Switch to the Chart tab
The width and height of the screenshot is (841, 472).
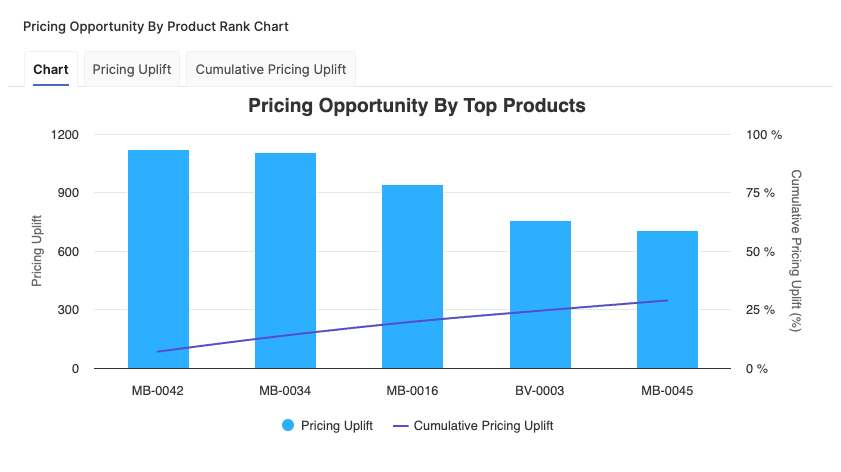51,70
